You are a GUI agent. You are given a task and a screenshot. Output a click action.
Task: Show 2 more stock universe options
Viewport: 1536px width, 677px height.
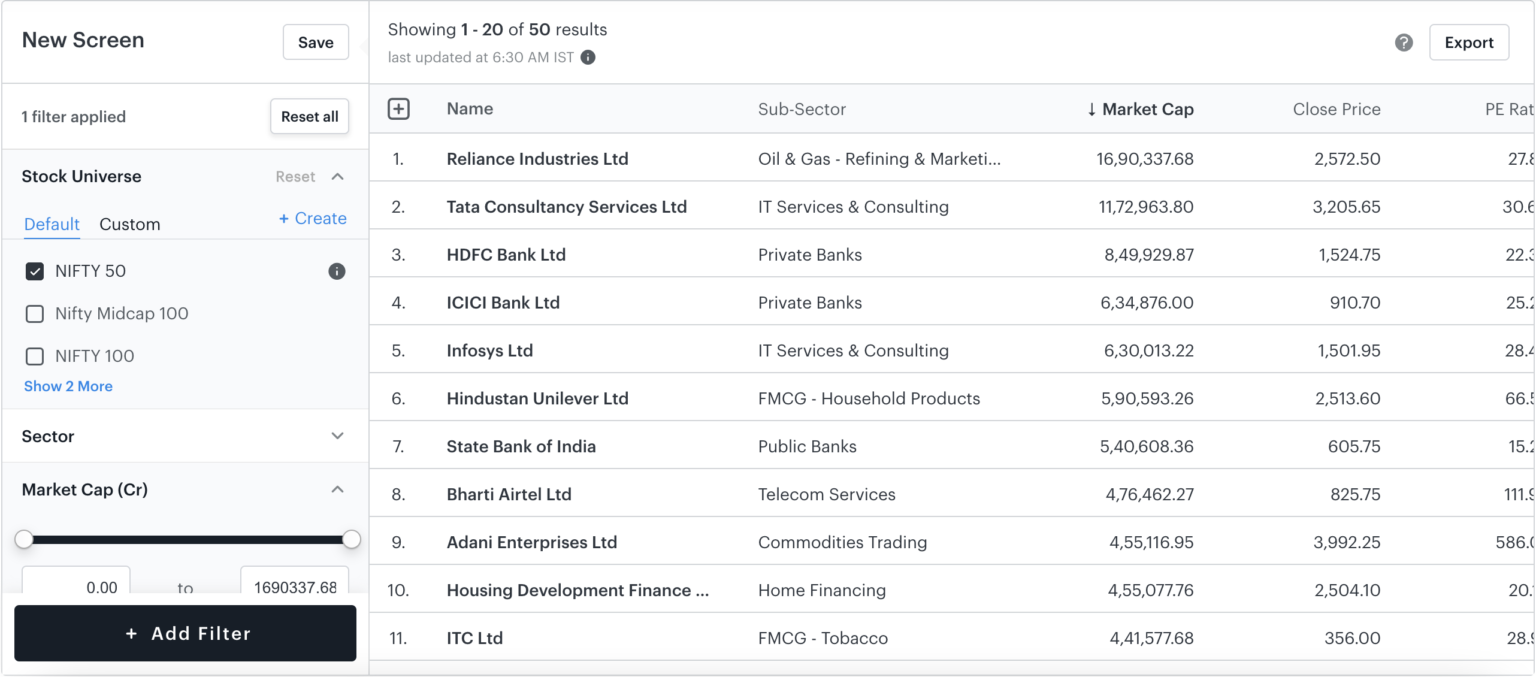pyautogui.click(x=68, y=386)
